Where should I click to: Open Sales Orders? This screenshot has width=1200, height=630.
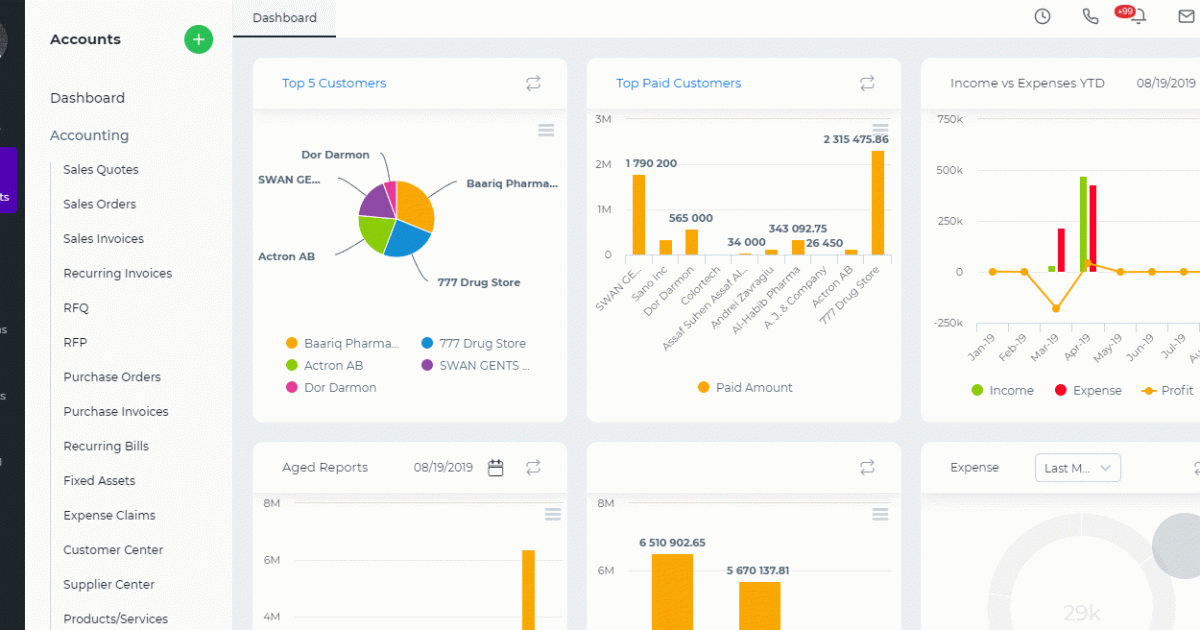(x=99, y=204)
